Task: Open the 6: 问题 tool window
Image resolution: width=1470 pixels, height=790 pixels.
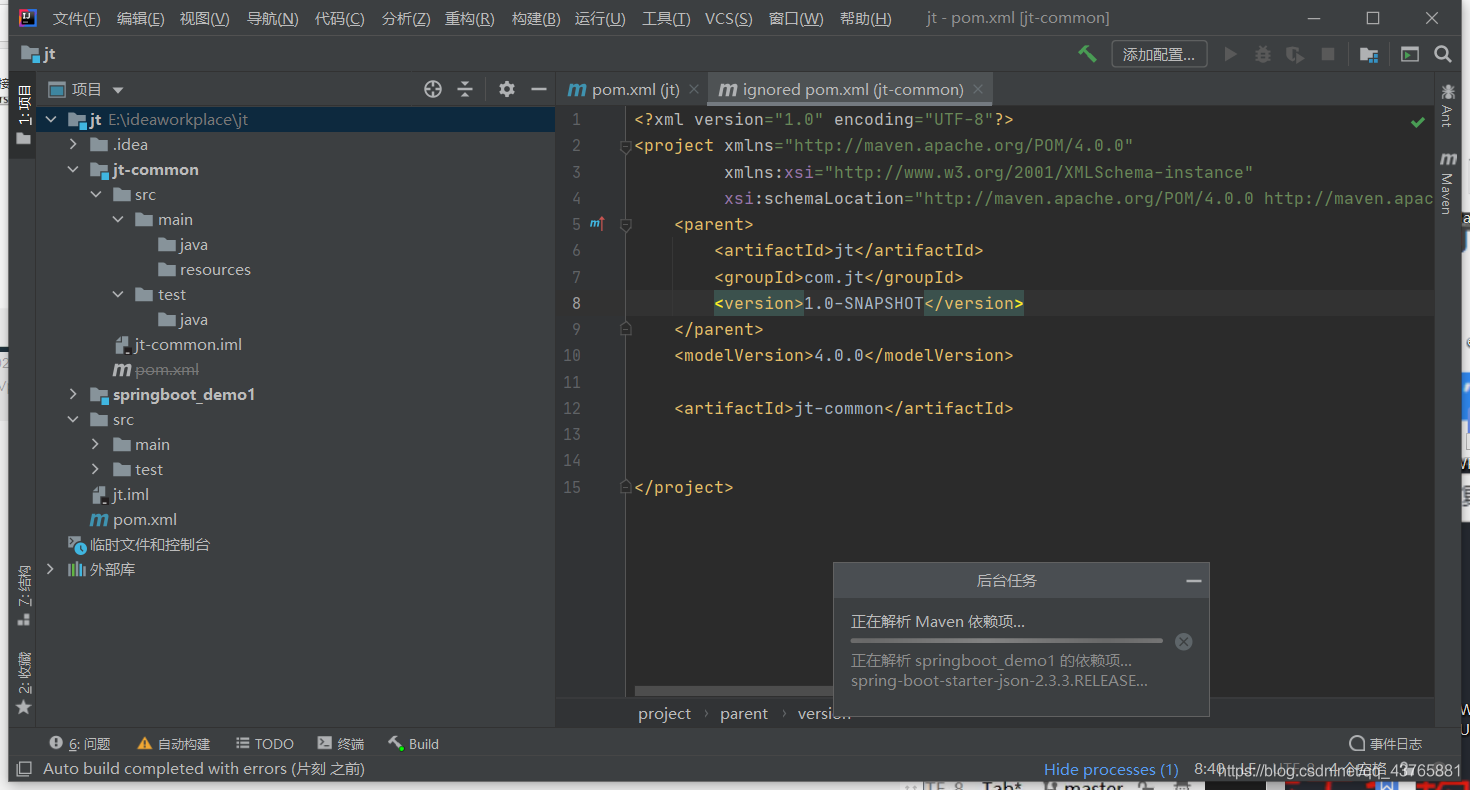Action: pyautogui.click(x=79, y=744)
